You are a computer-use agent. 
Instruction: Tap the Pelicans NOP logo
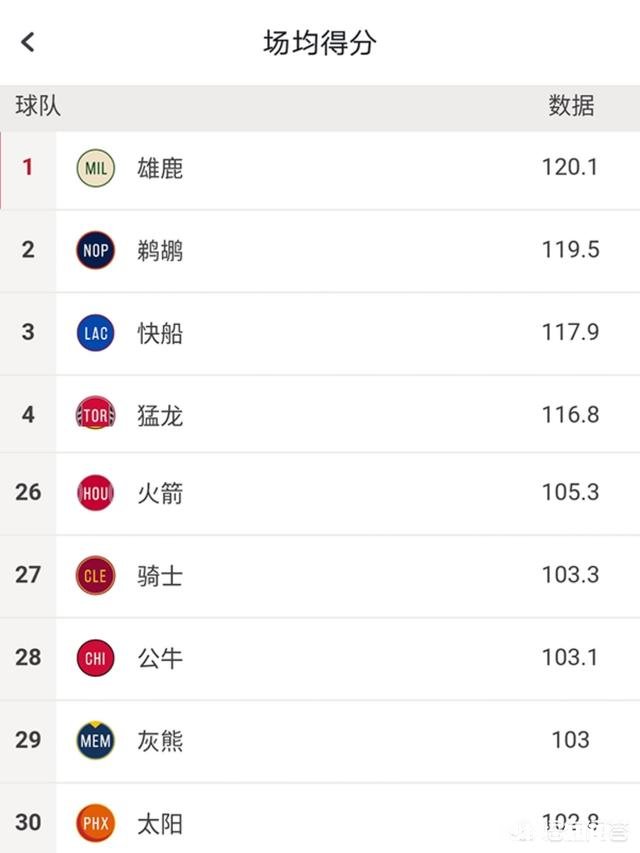[x=94, y=250]
